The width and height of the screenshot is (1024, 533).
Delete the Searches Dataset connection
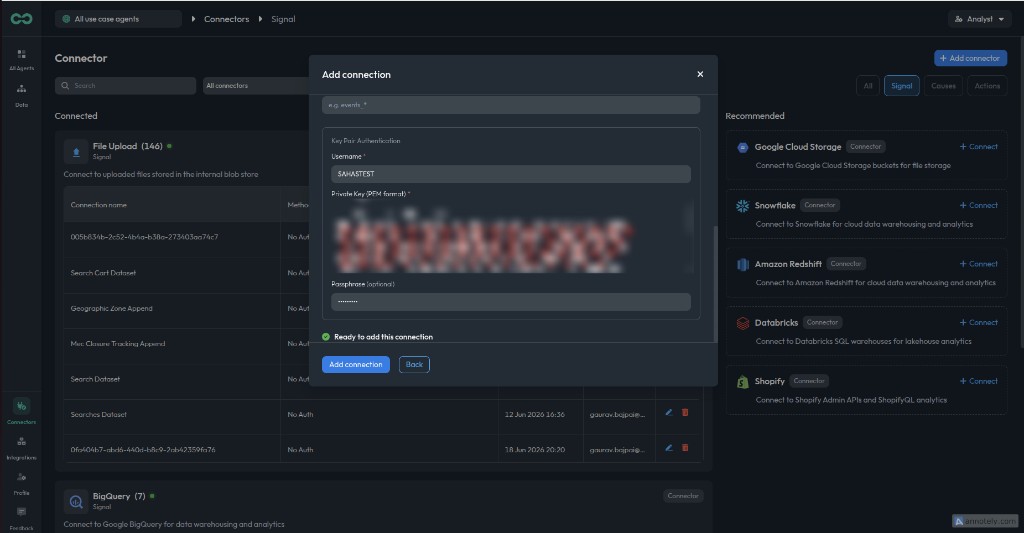[x=685, y=413]
